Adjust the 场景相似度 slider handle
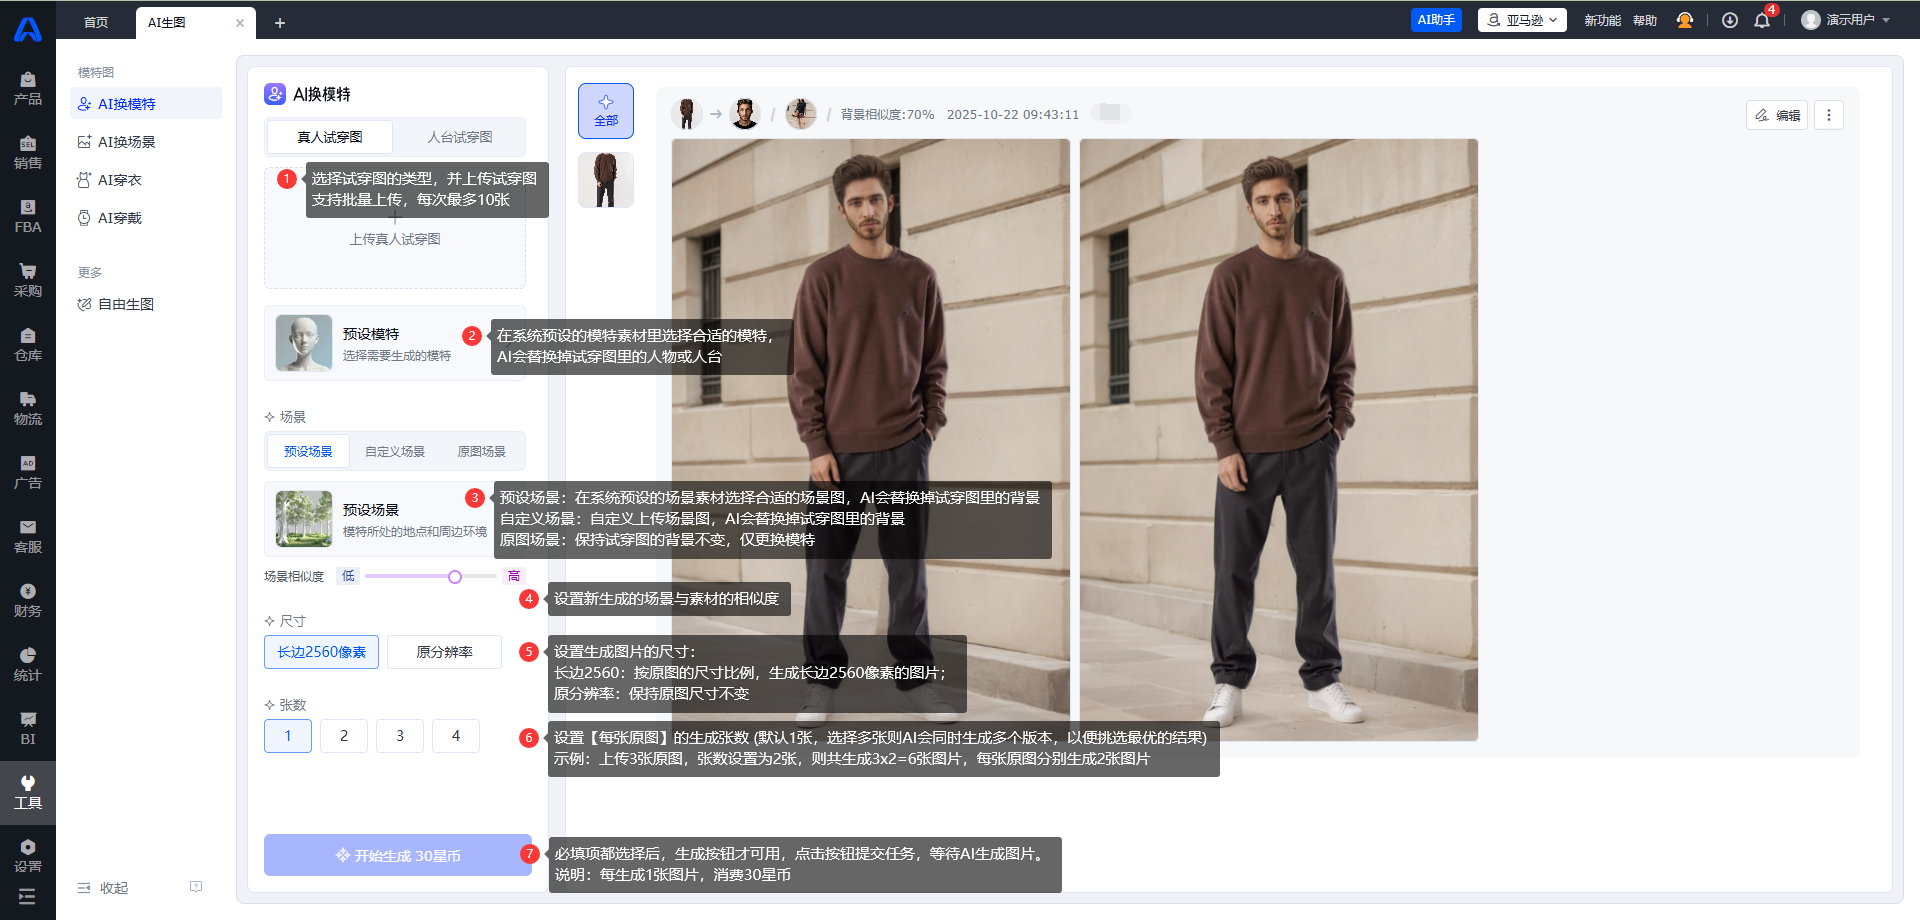1920x920 pixels. coord(455,577)
